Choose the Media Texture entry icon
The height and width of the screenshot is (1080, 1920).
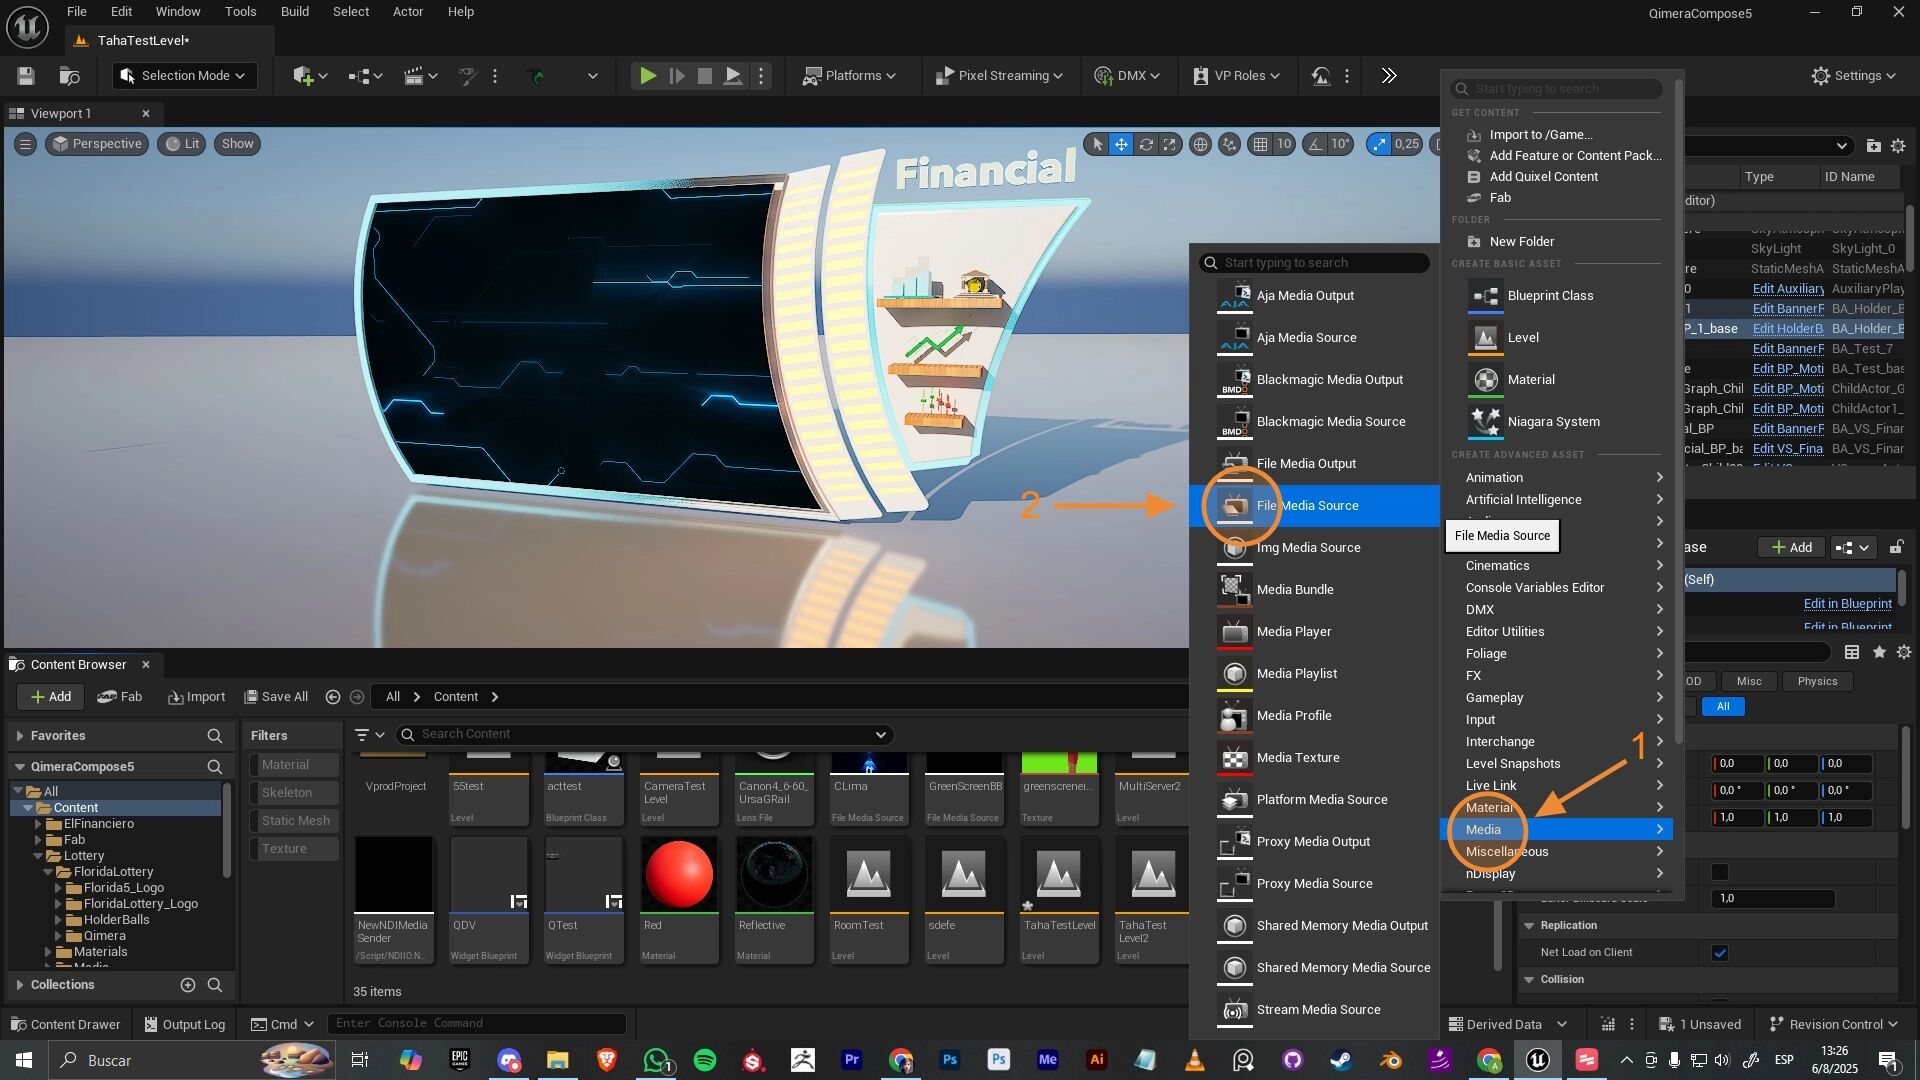point(1235,758)
